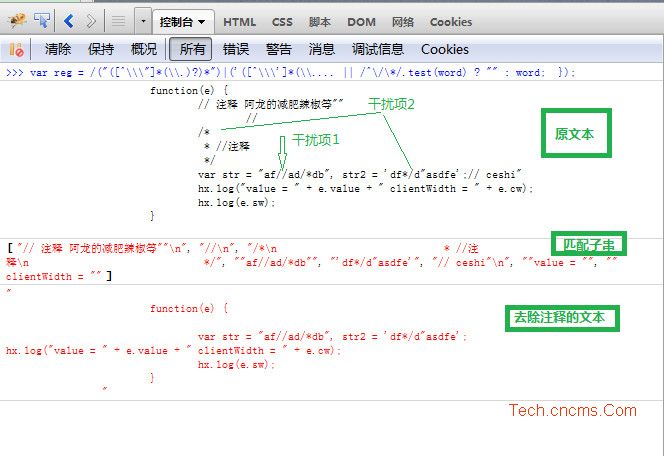Switch to the CSS panel tab
This screenshot has height=456, width=664.
click(x=283, y=21)
